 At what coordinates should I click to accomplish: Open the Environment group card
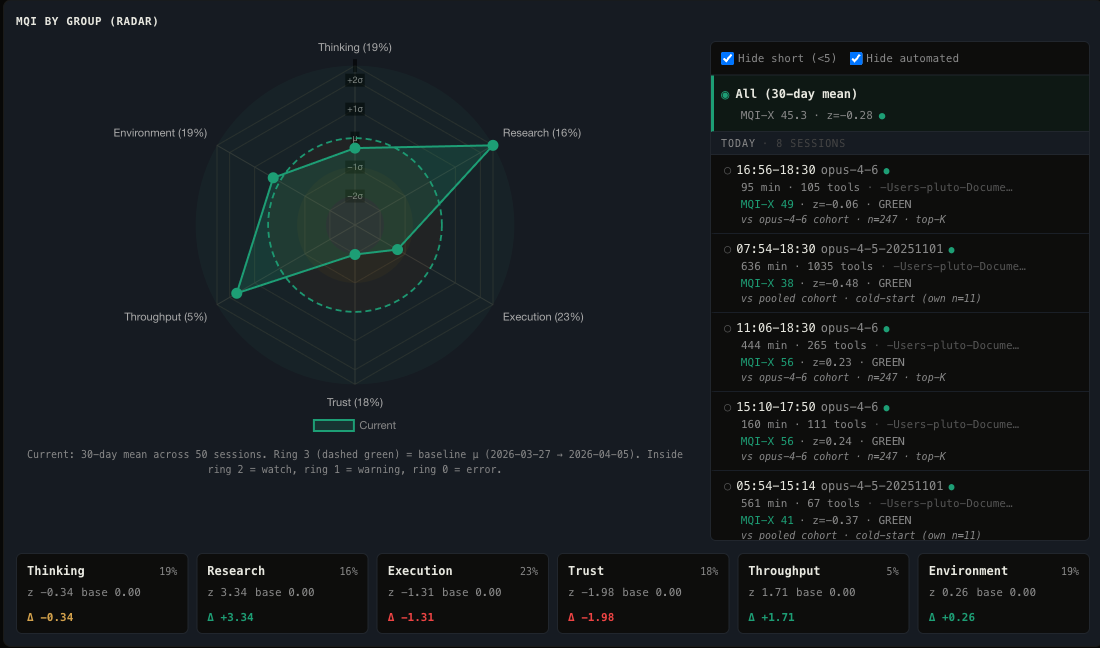[1004, 593]
